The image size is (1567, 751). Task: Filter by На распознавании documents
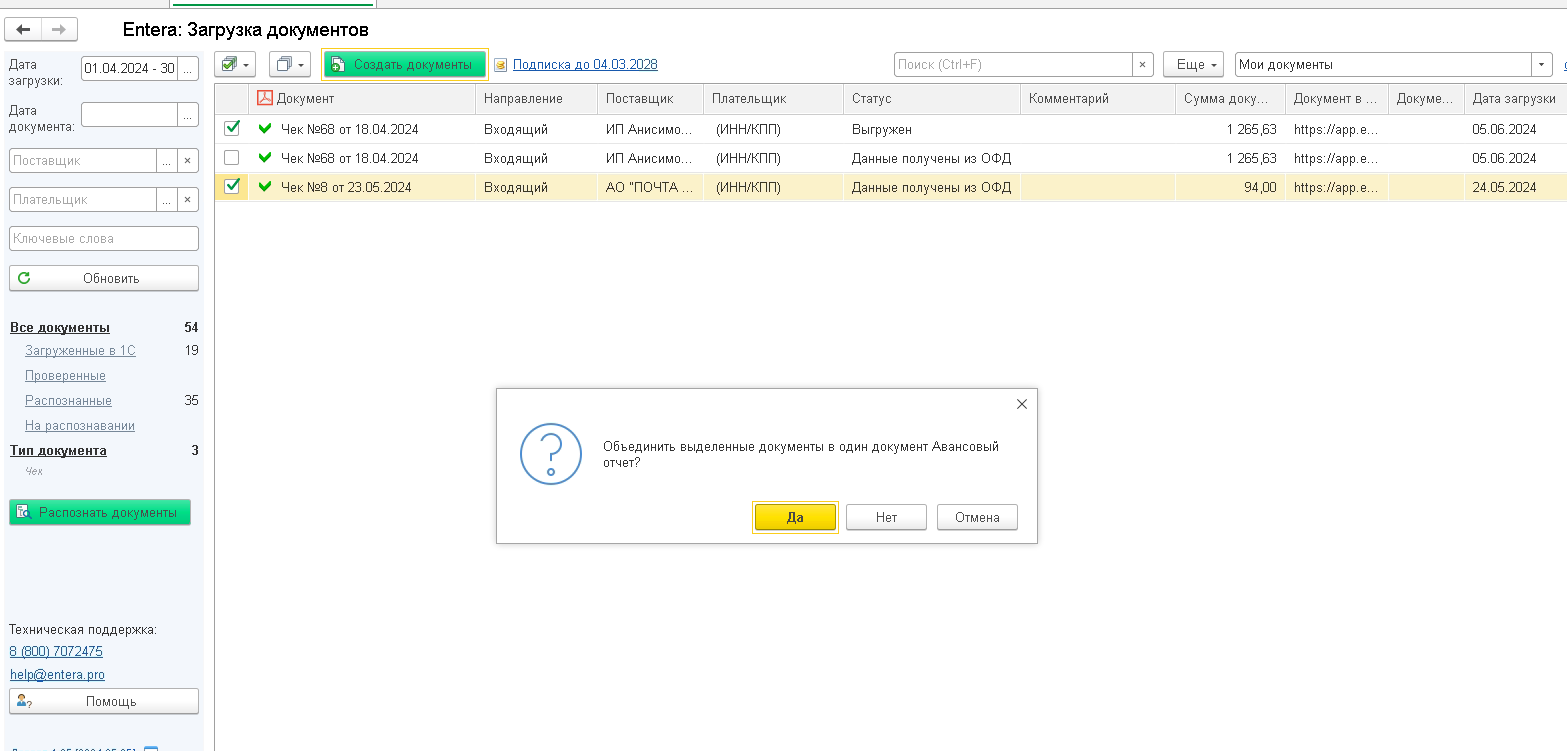coord(80,426)
